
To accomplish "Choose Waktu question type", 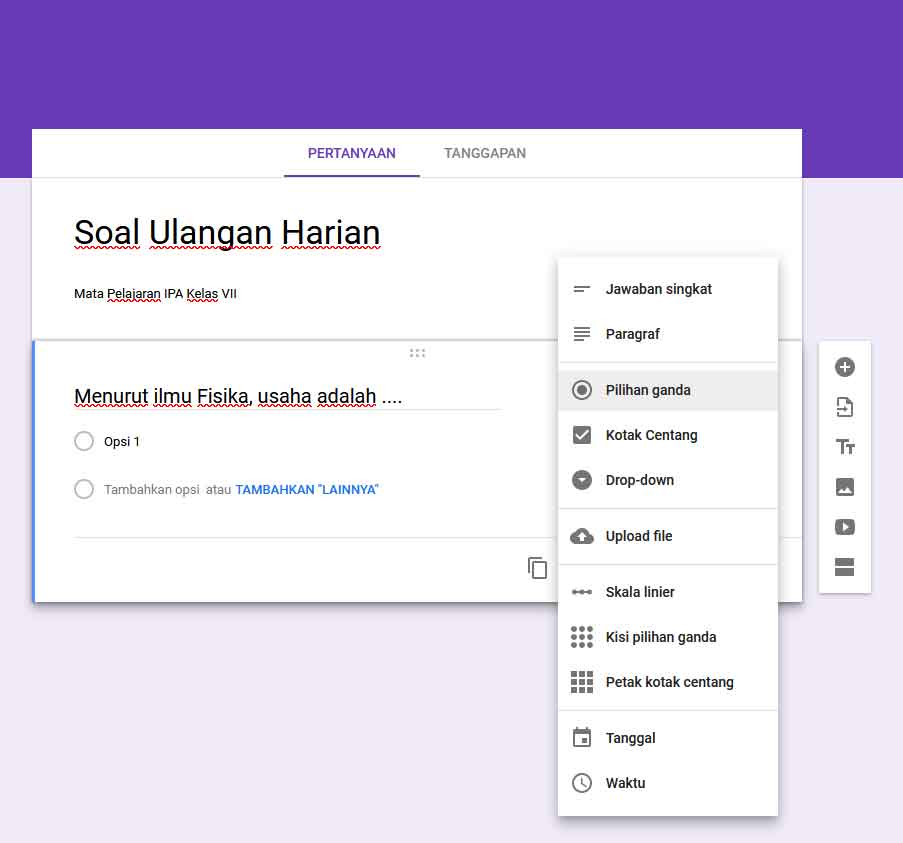I will [667, 783].
